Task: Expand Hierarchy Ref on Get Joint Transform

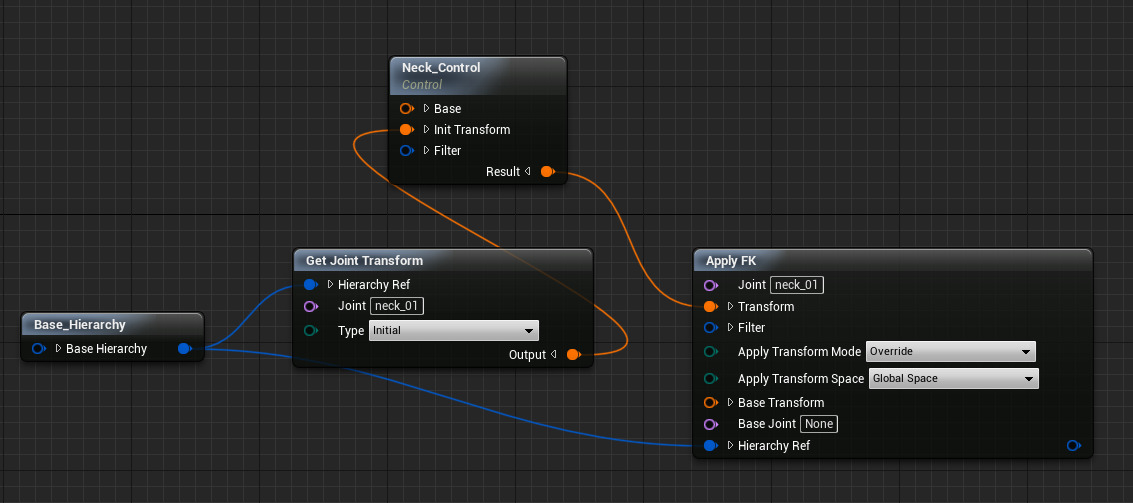Action: [x=331, y=285]
